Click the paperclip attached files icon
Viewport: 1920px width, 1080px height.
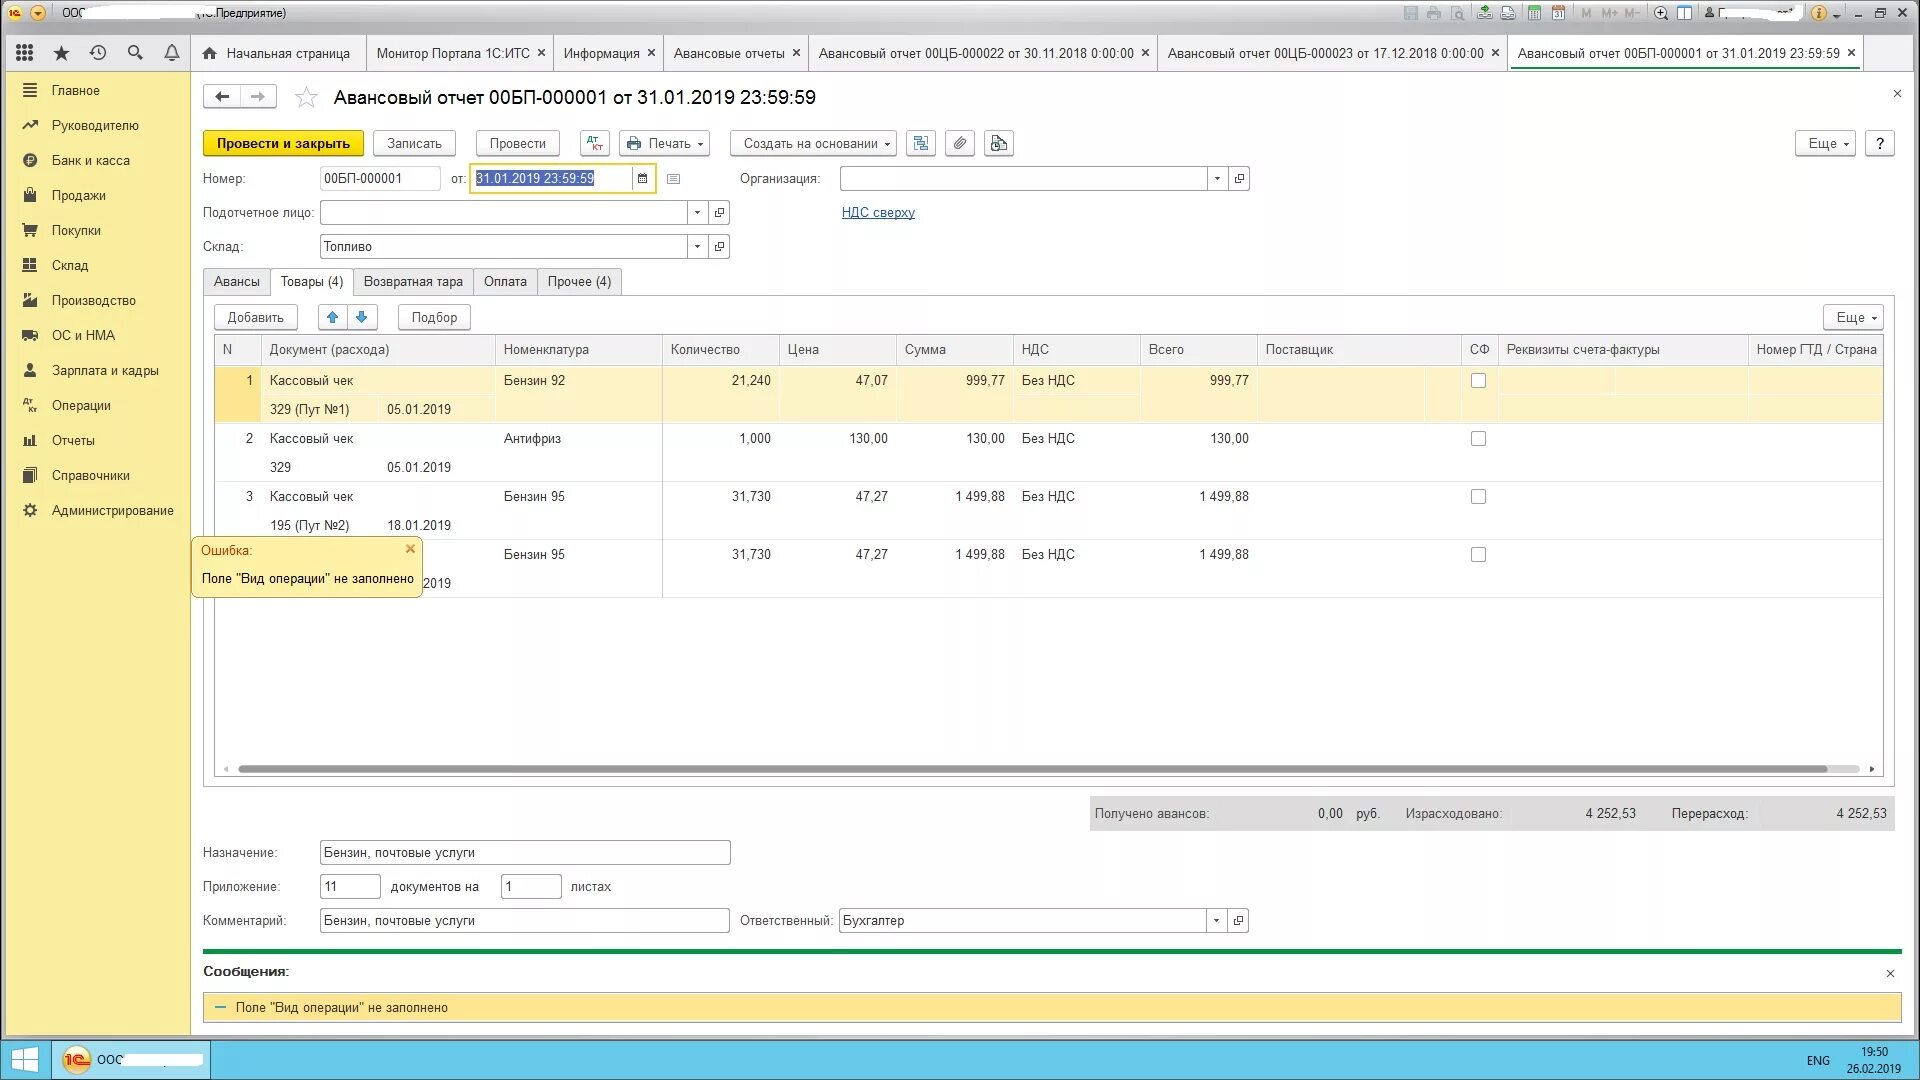(x=959, y=143)
